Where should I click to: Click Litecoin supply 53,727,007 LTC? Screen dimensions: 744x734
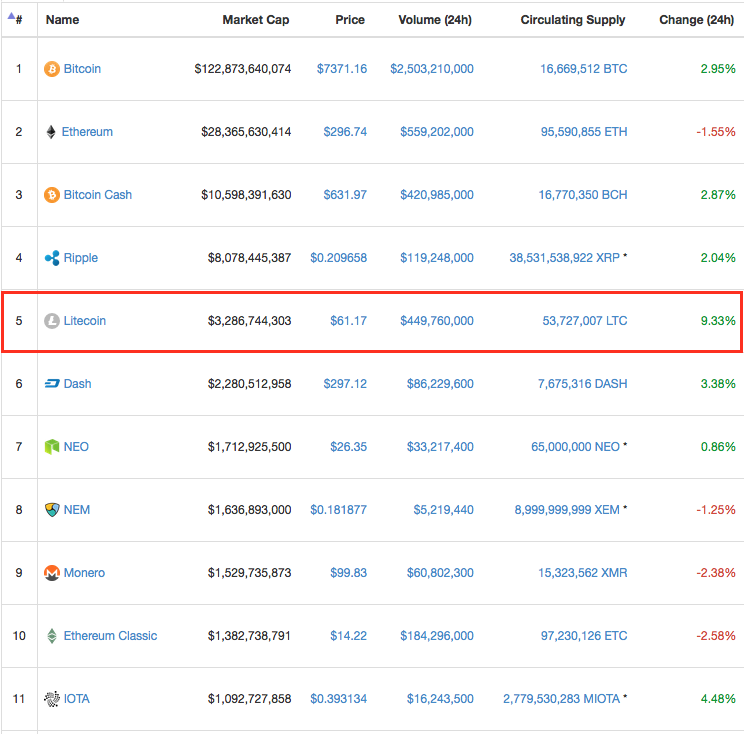[x=585, y=321]
